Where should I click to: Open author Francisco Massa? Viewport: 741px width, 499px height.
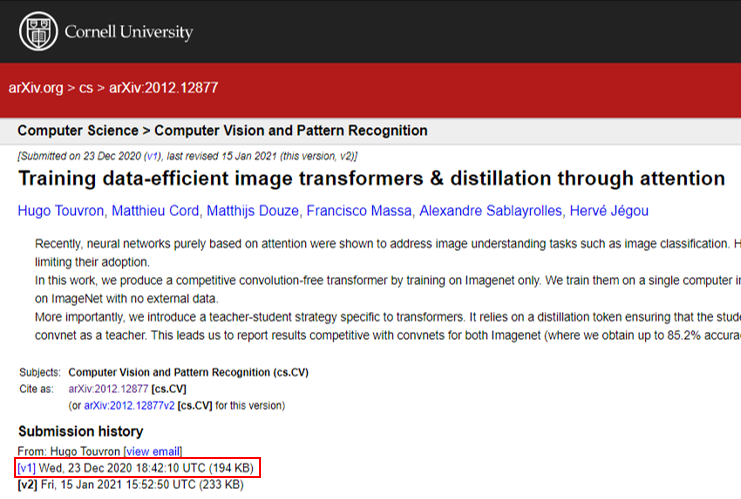tap(359, 211)
